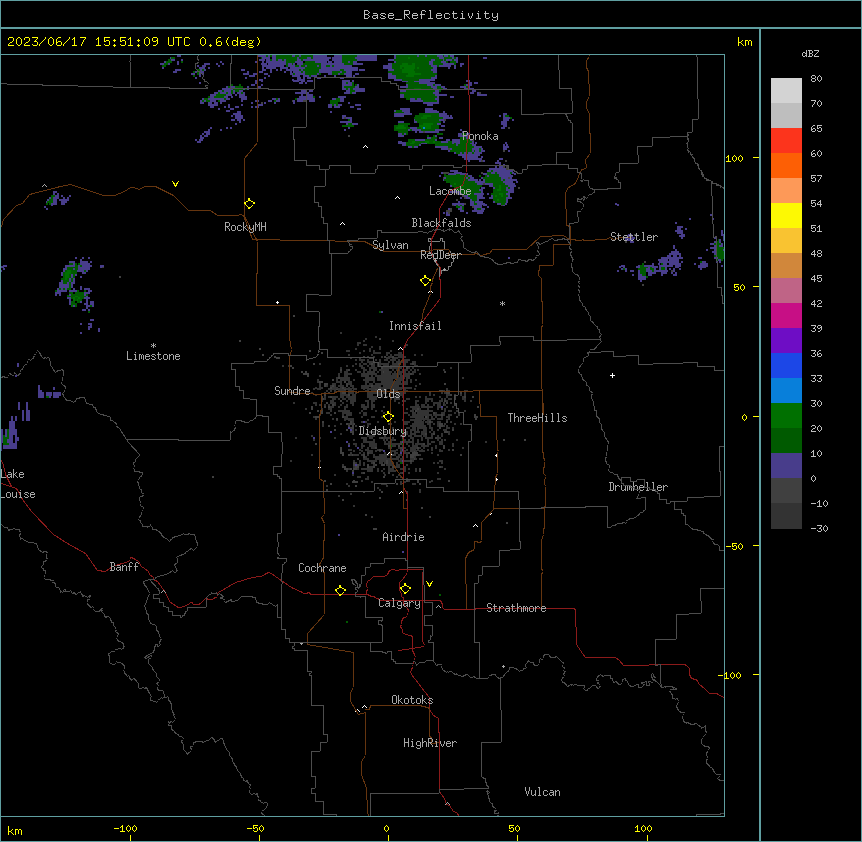
Task: Click the Calgary label
Action: [x=400, y=603]
